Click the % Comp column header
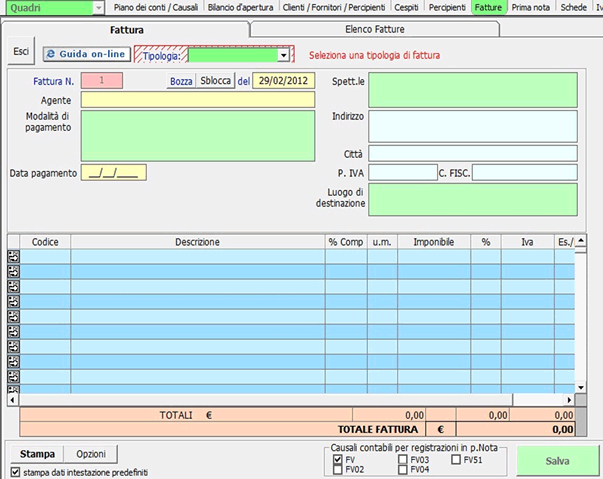 coord(346,242)
